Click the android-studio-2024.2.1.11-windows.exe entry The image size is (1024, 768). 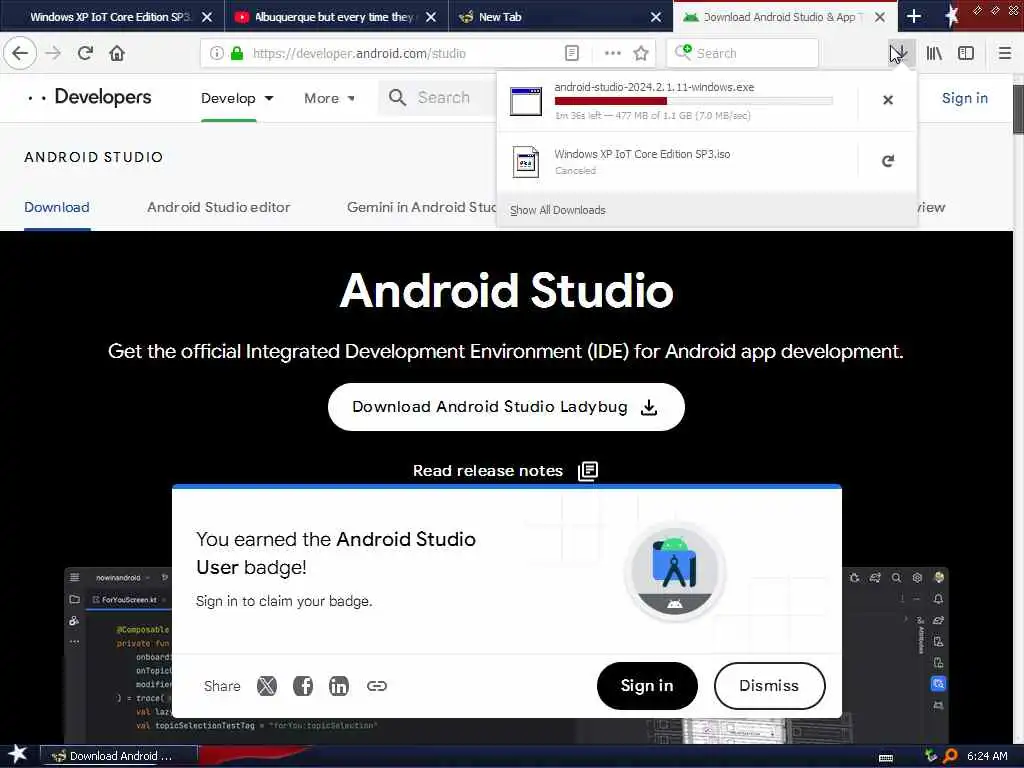click(677, 101)
